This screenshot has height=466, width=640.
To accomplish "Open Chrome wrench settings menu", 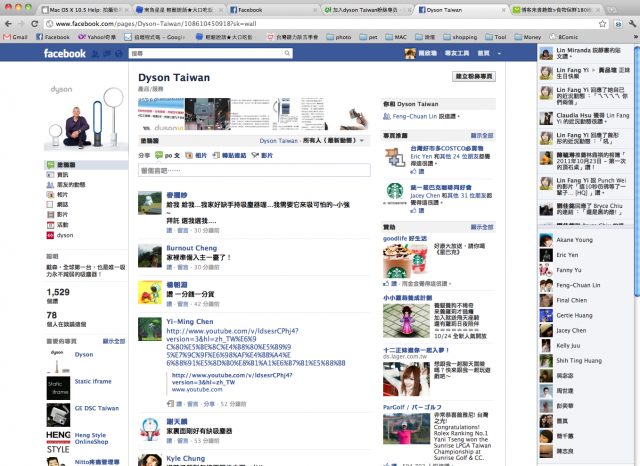I will pyautogui.click(x=632, y=24).
